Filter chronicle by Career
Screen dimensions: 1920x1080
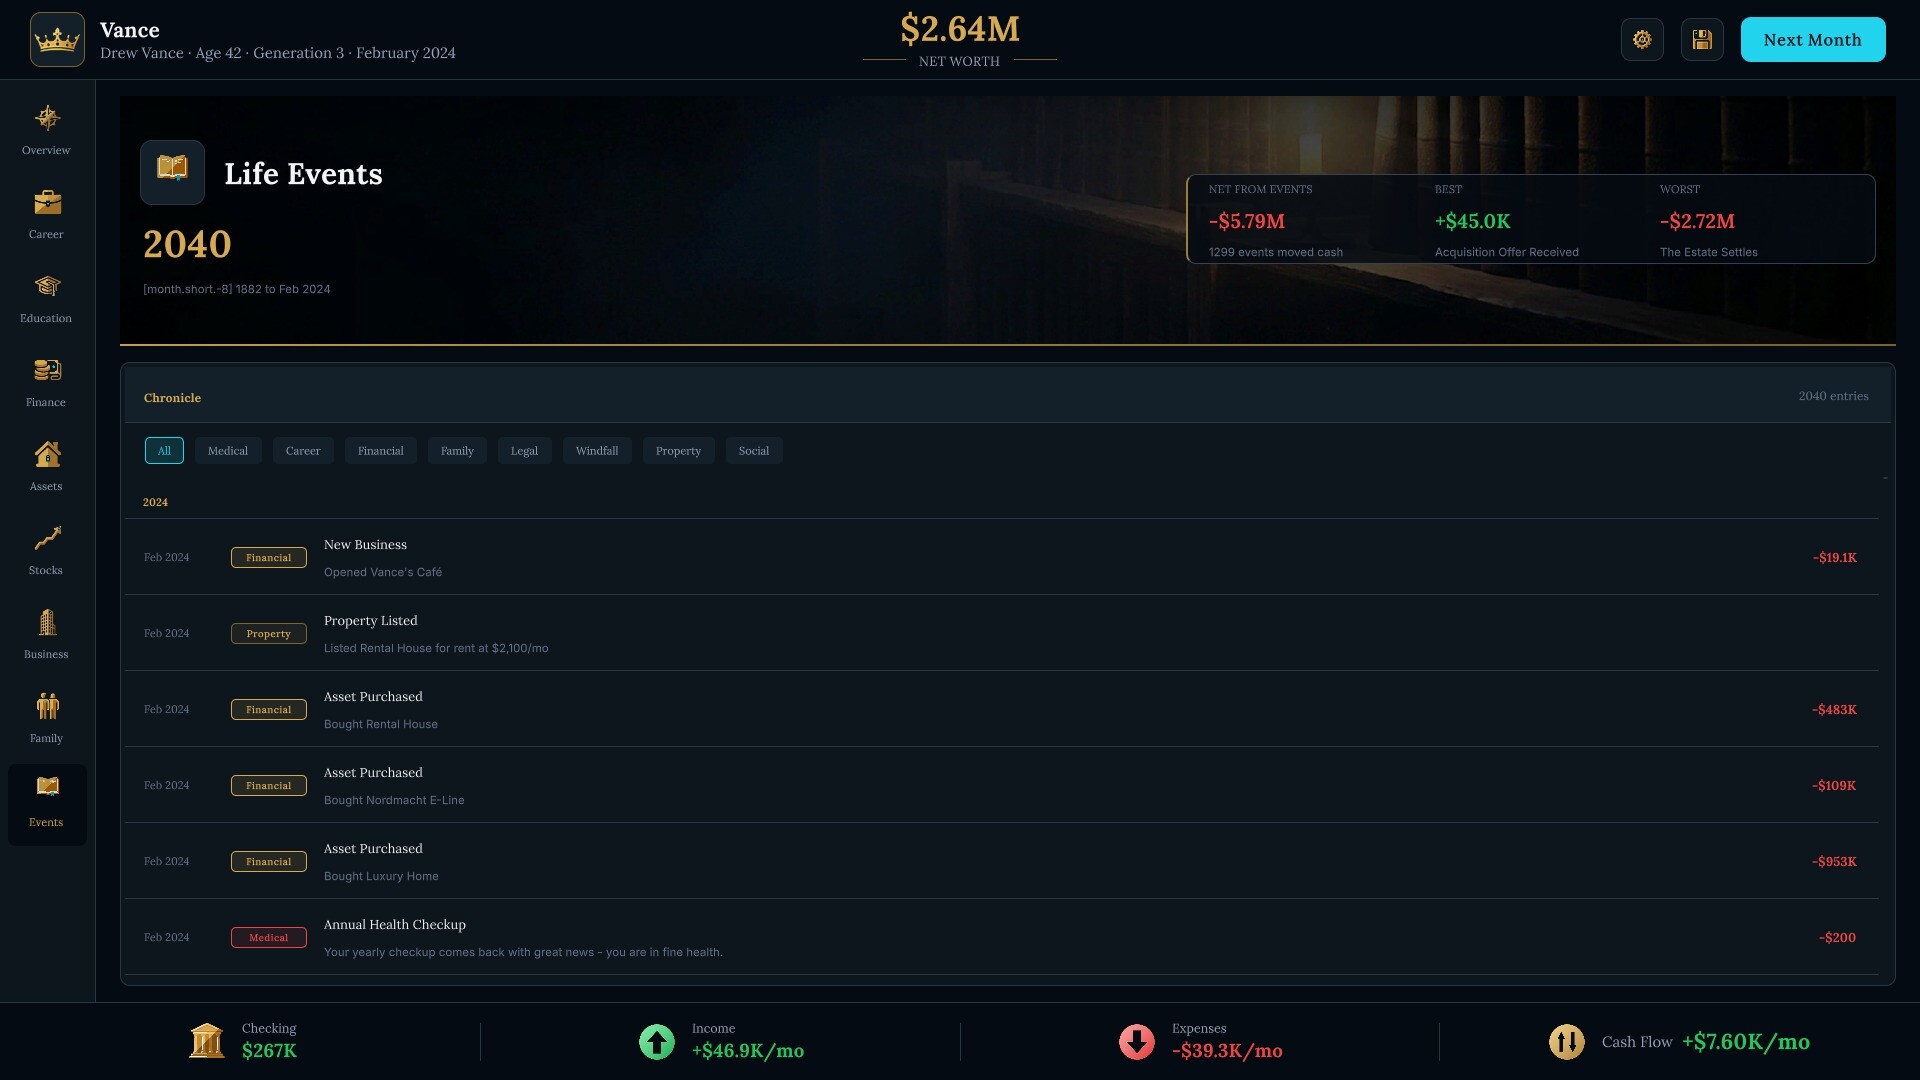(x=303, y=451)
